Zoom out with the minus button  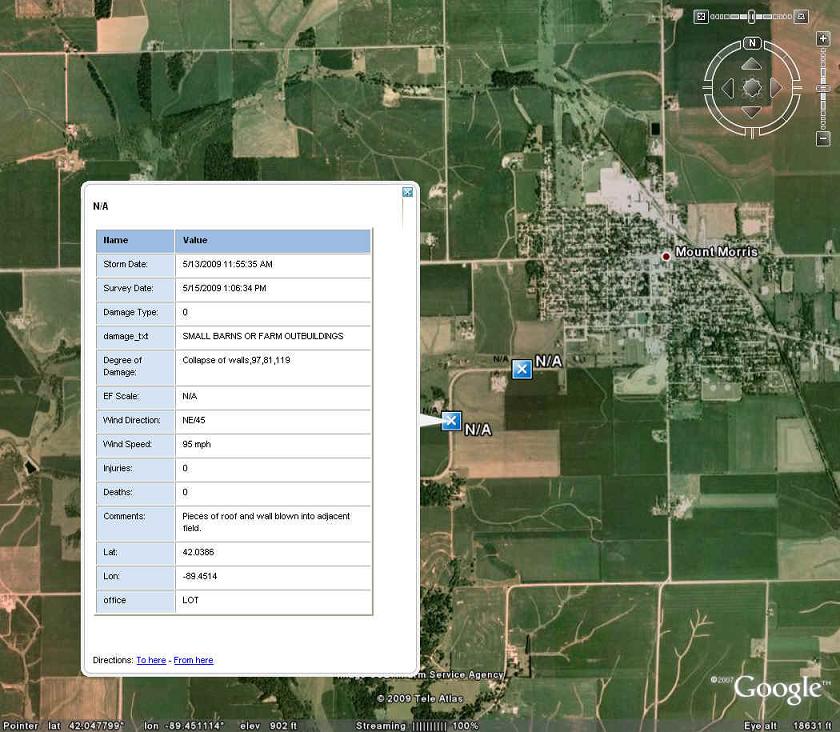click(x=823, y=138)
